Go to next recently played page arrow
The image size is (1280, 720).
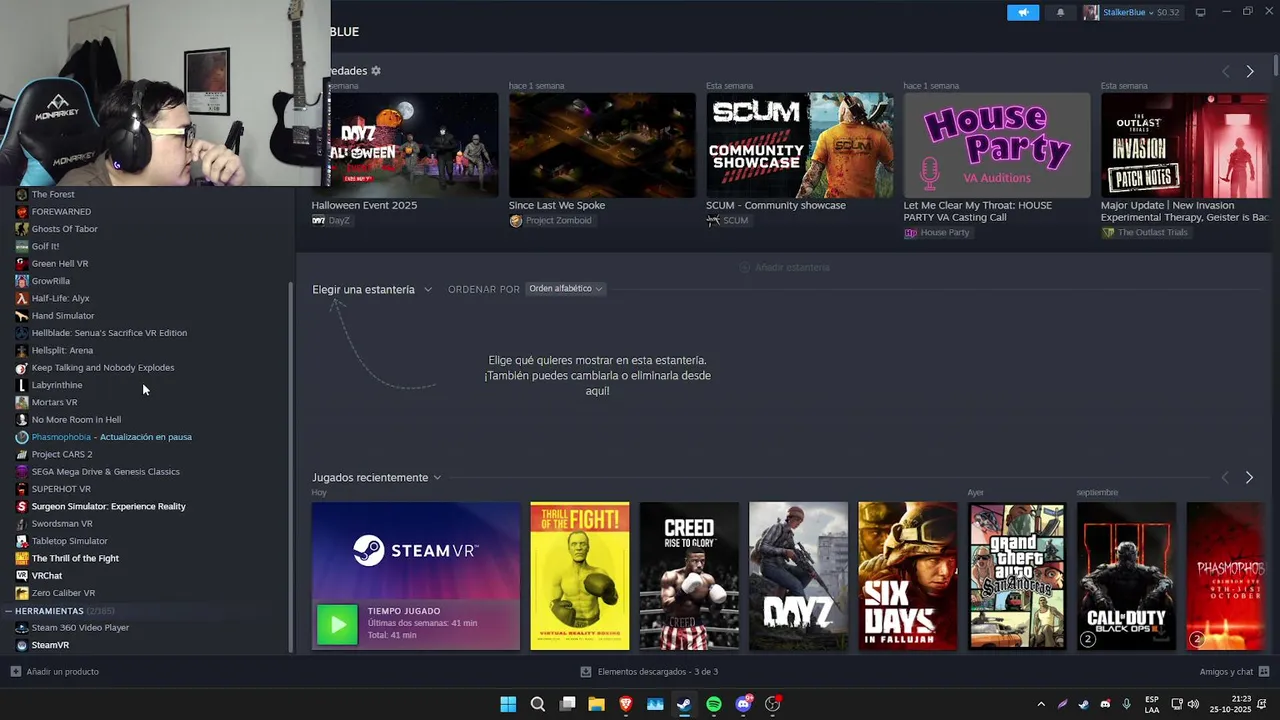click(x=1249, y=478)
